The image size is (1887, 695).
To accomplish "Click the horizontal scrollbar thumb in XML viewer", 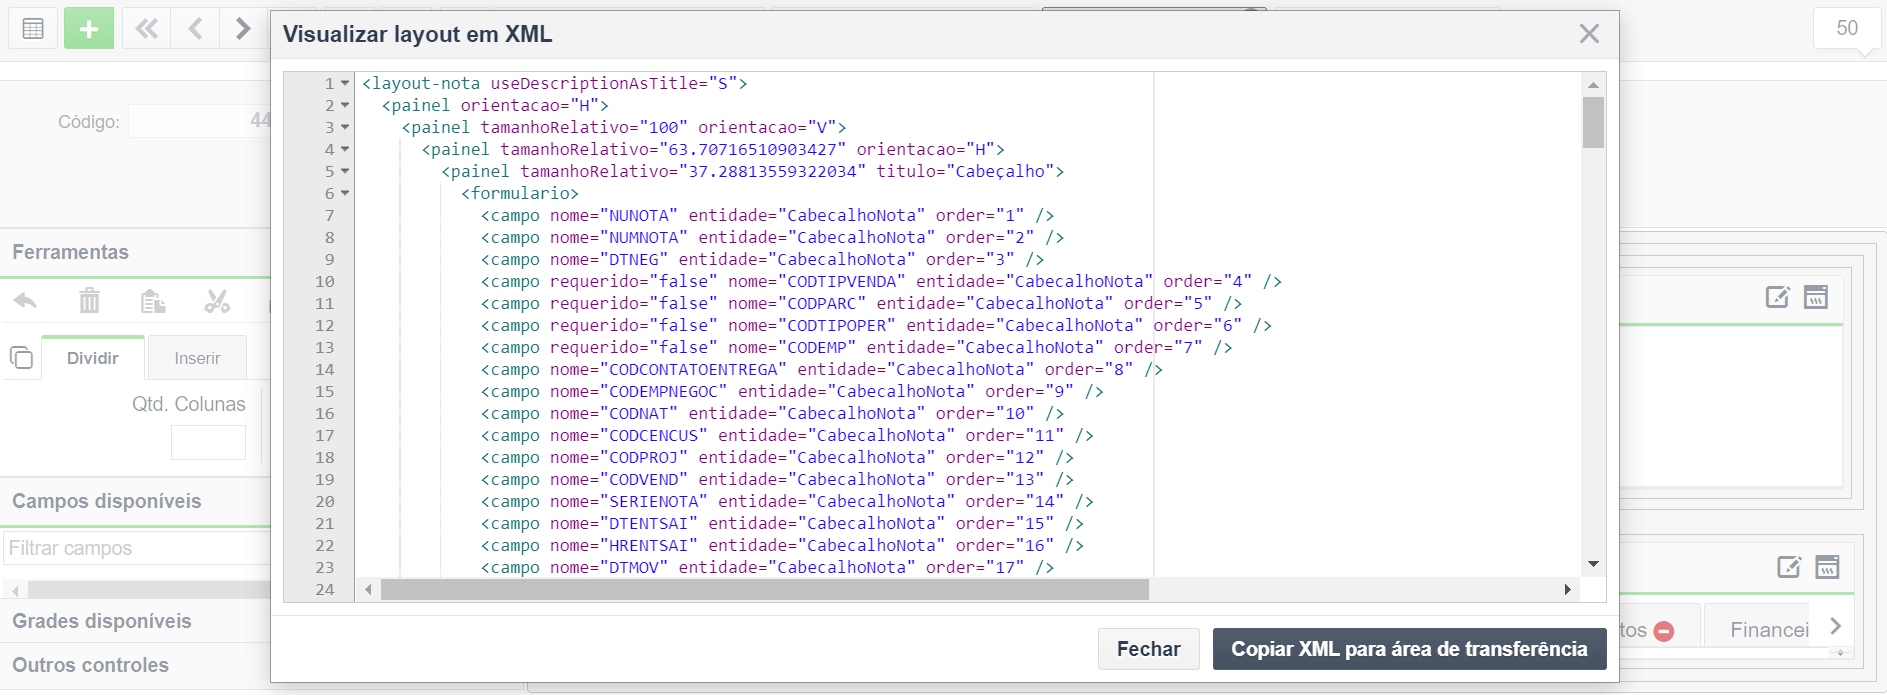I will 765,590.
